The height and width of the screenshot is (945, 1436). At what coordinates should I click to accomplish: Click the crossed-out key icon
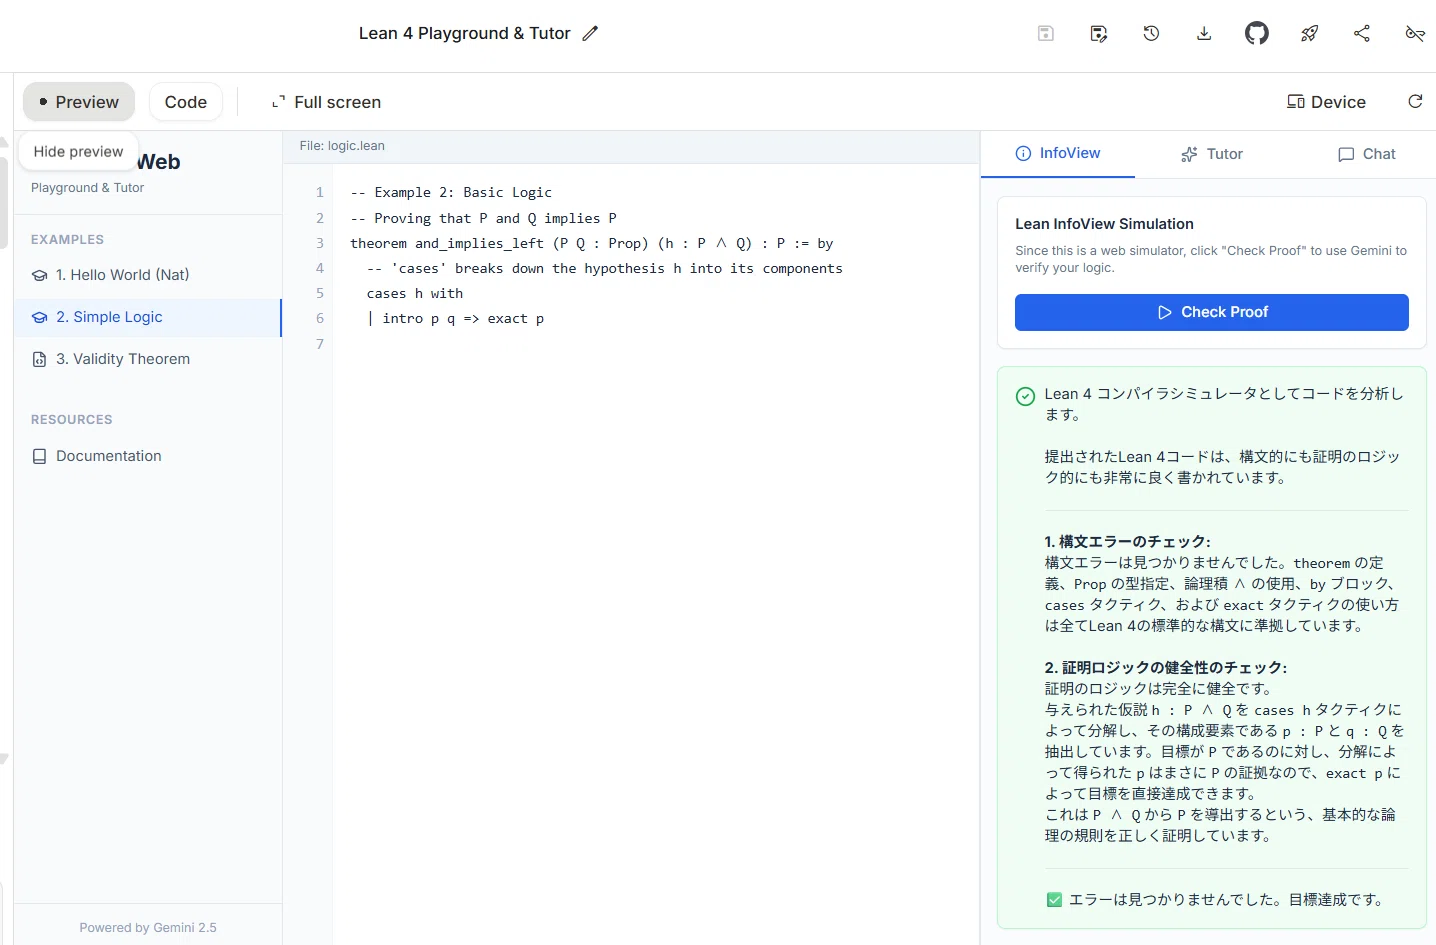coord(1415,33)
